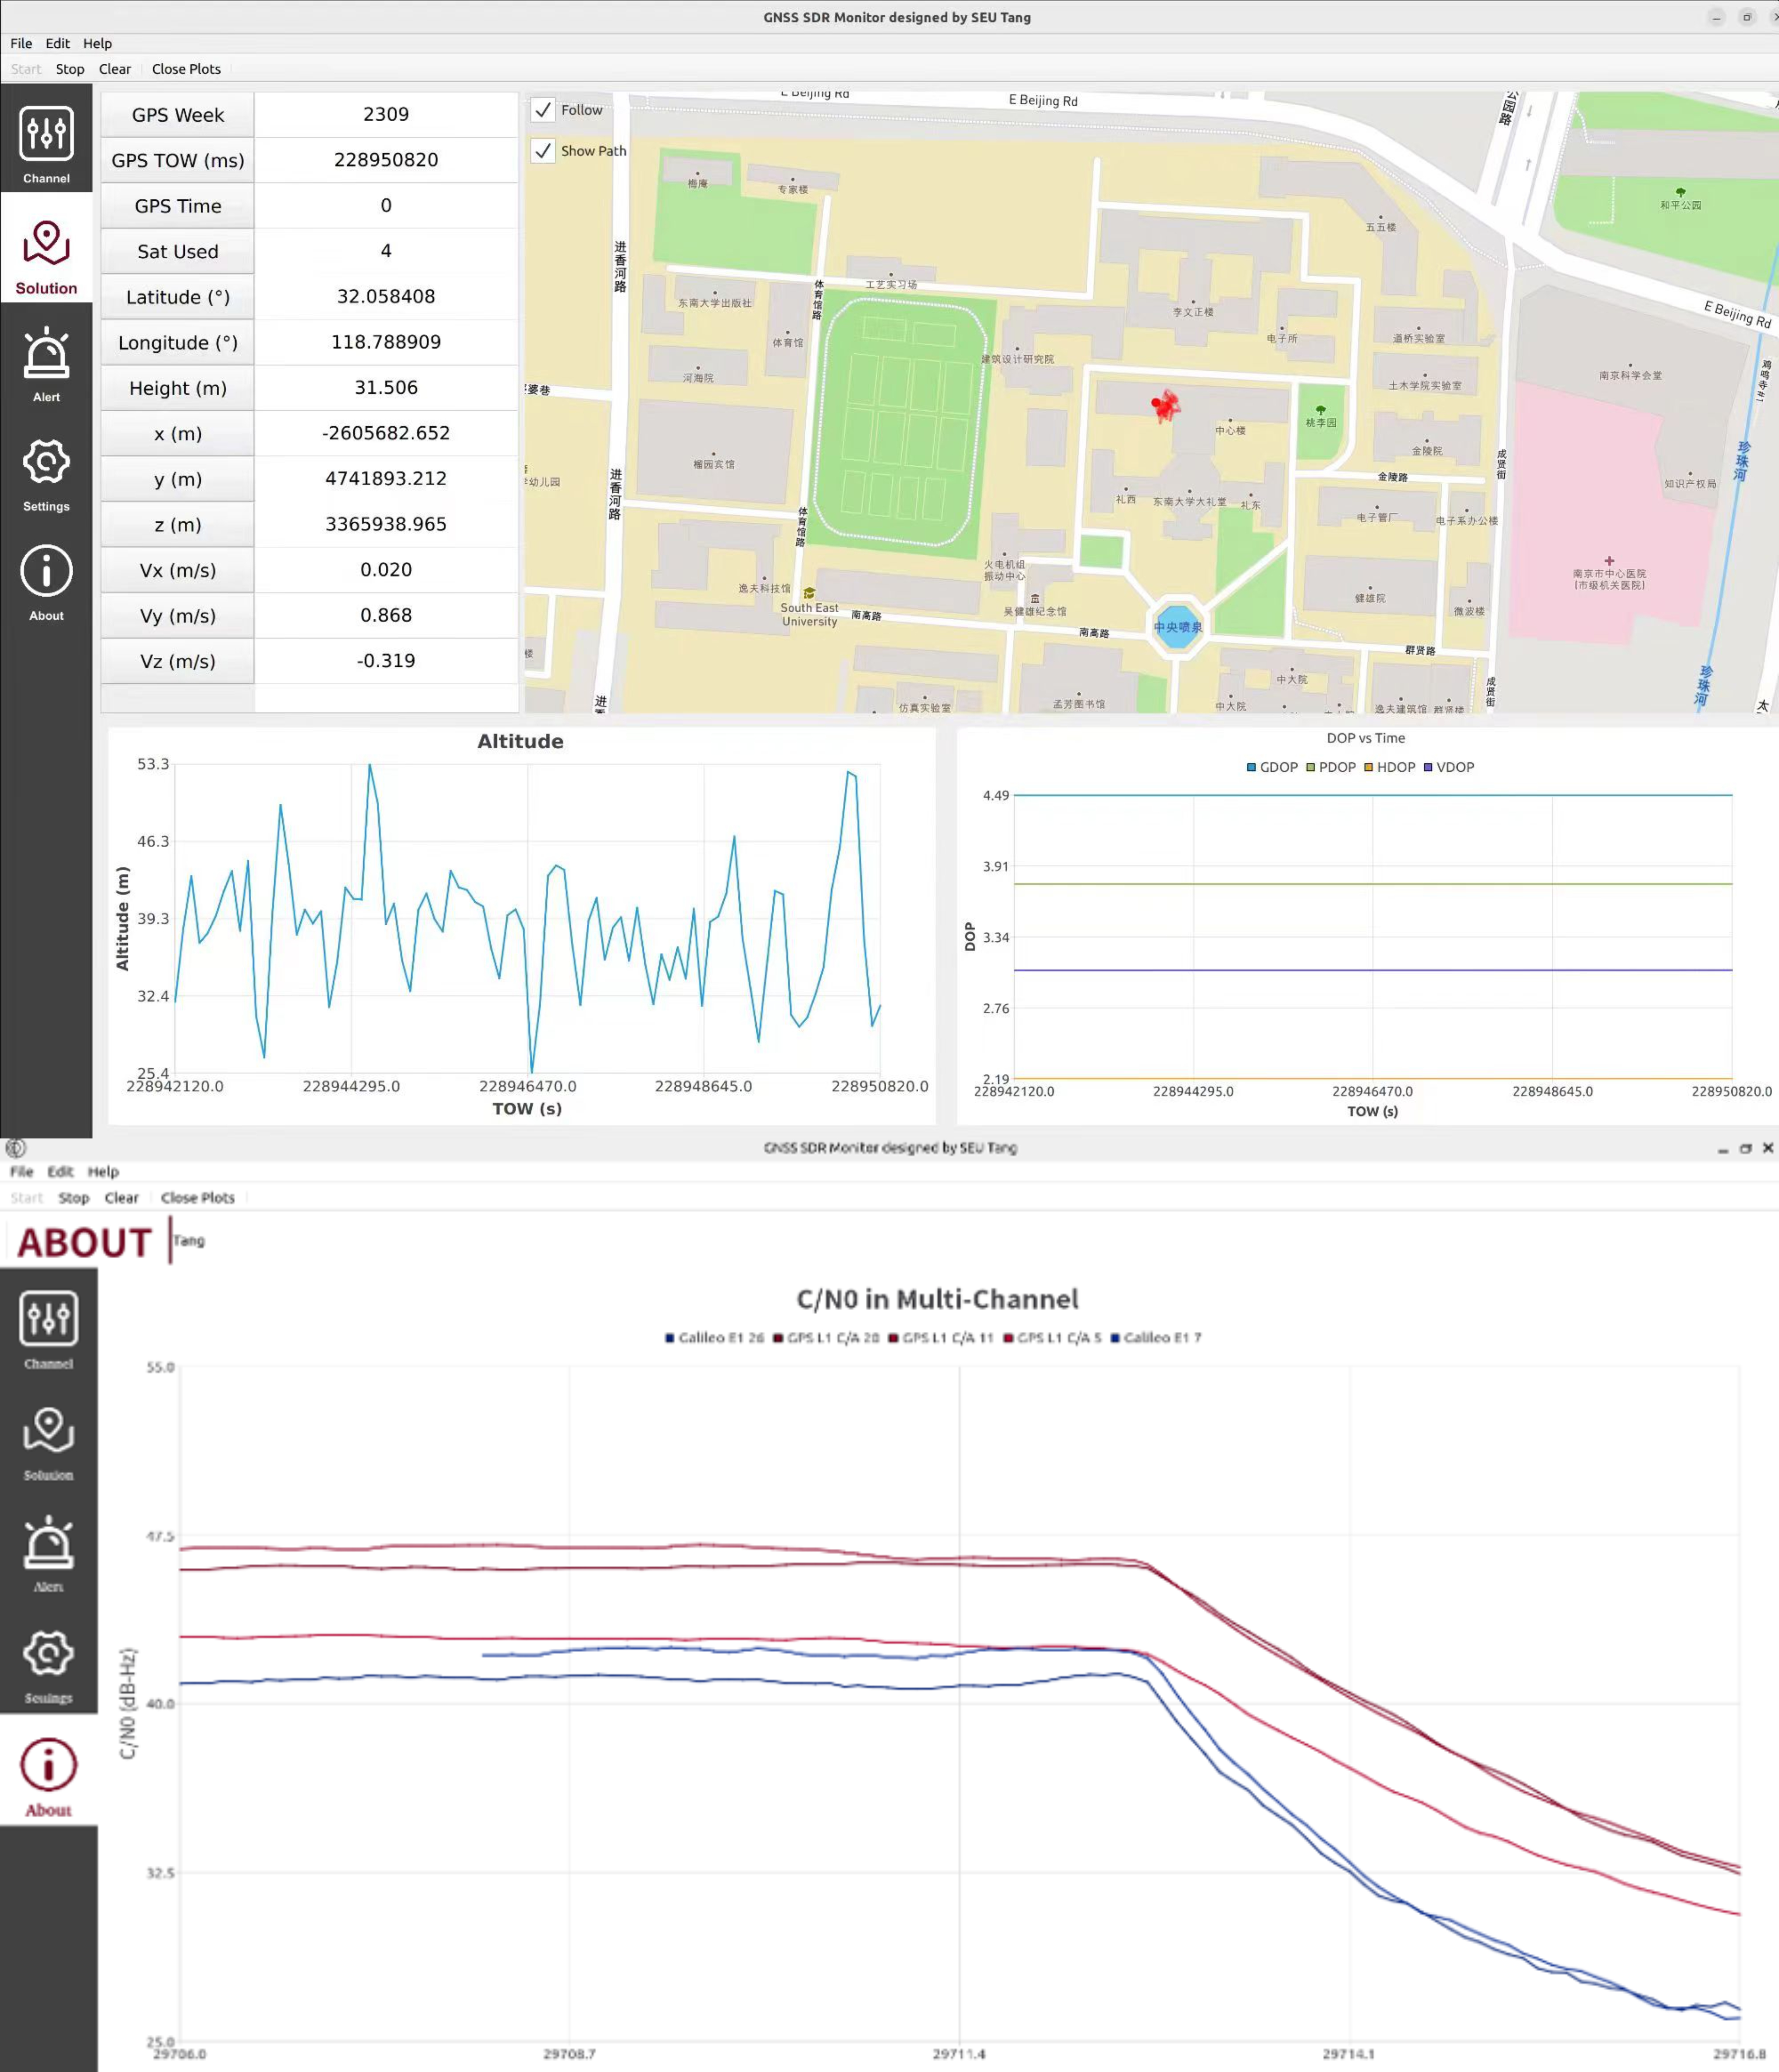Image resolution: width=1779 pixels, height=2072 pixels.
Task: Click Stop in bottom window toolbar
Action: tap(74, 1198)
